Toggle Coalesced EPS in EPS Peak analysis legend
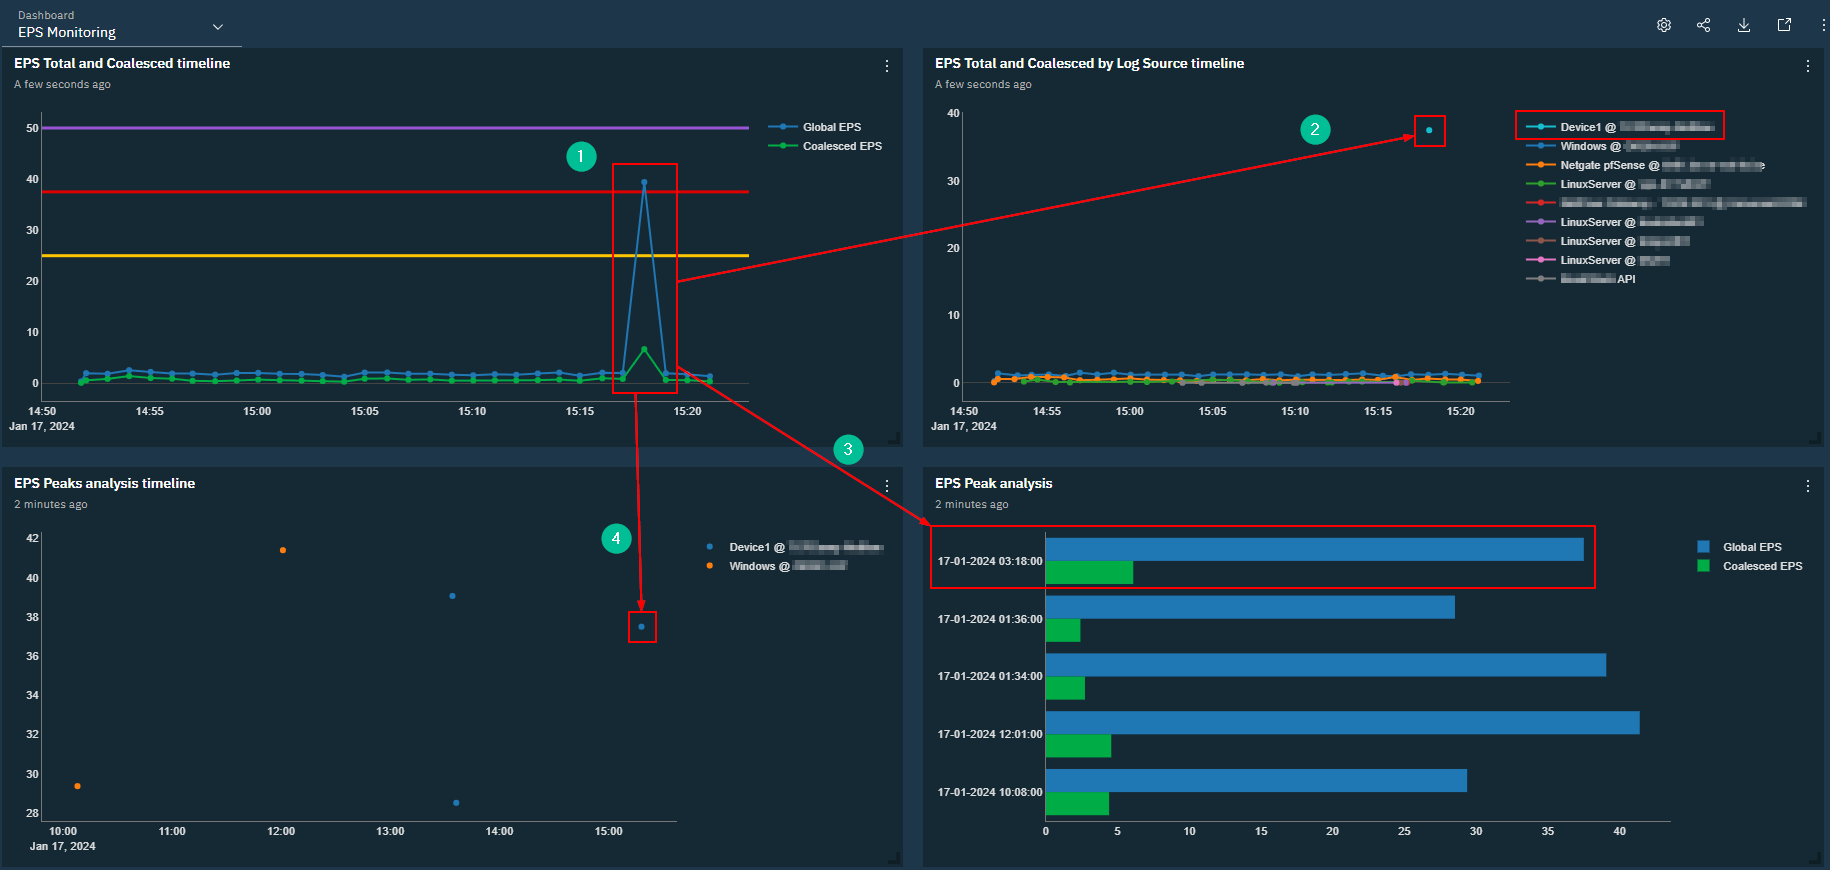The image size is (1830, 870). 1750,566
